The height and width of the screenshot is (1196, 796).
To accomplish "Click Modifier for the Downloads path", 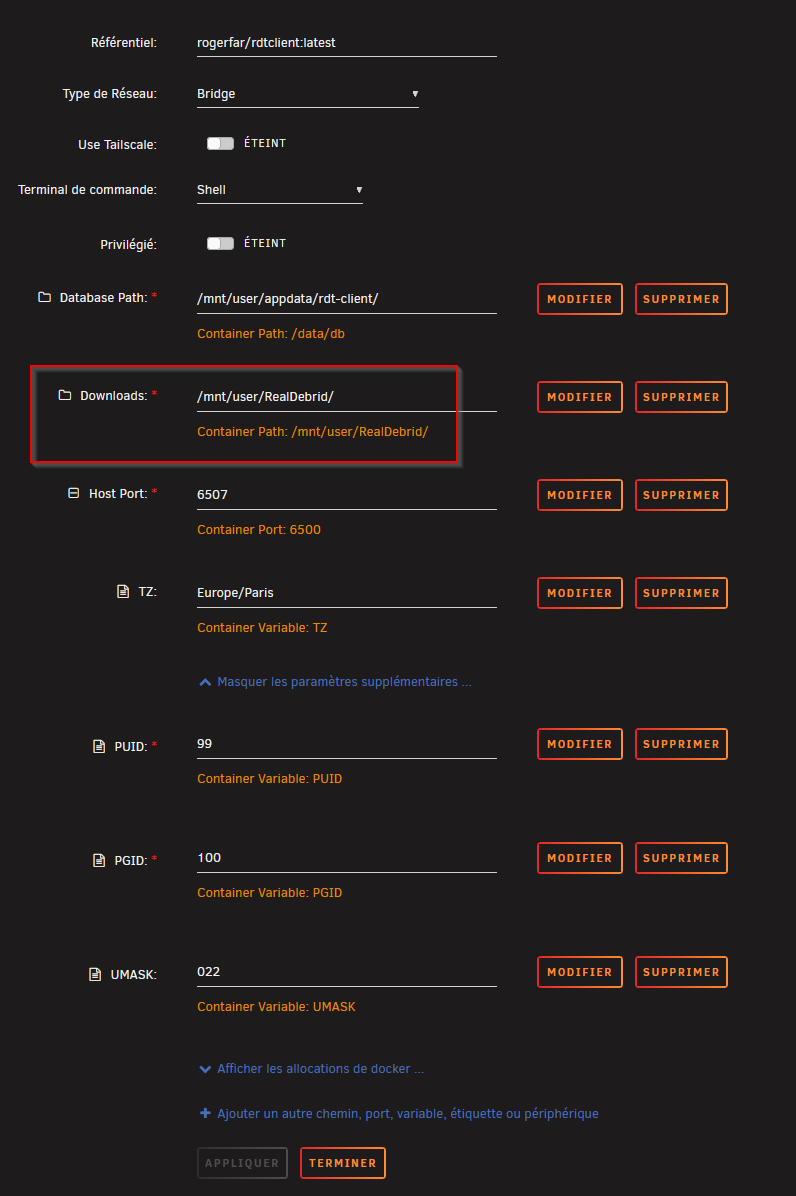I will [x=579, y=397].
